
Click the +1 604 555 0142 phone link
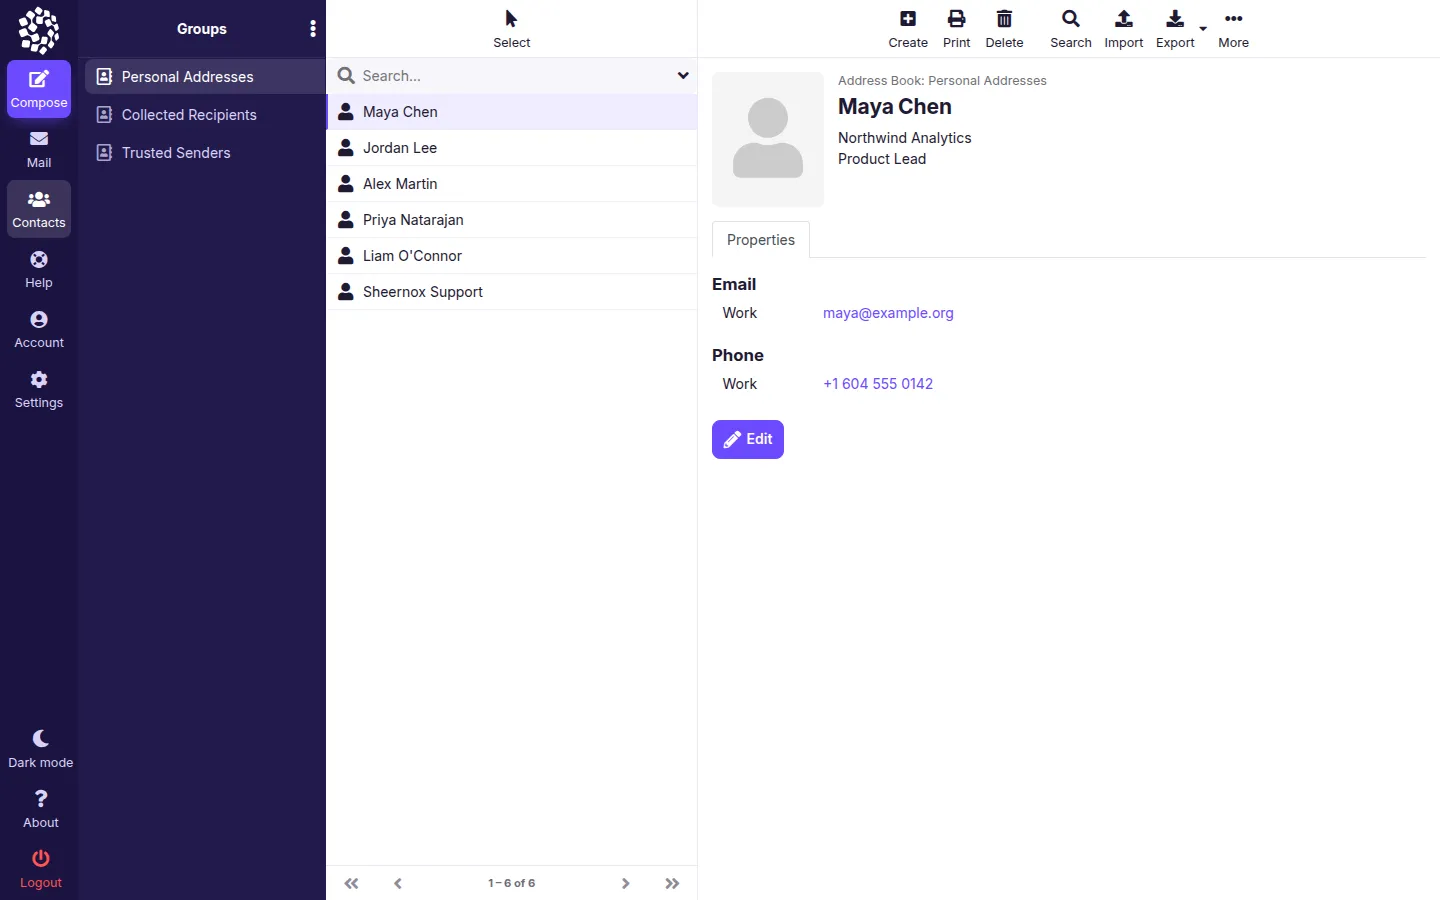click(878, 384)
